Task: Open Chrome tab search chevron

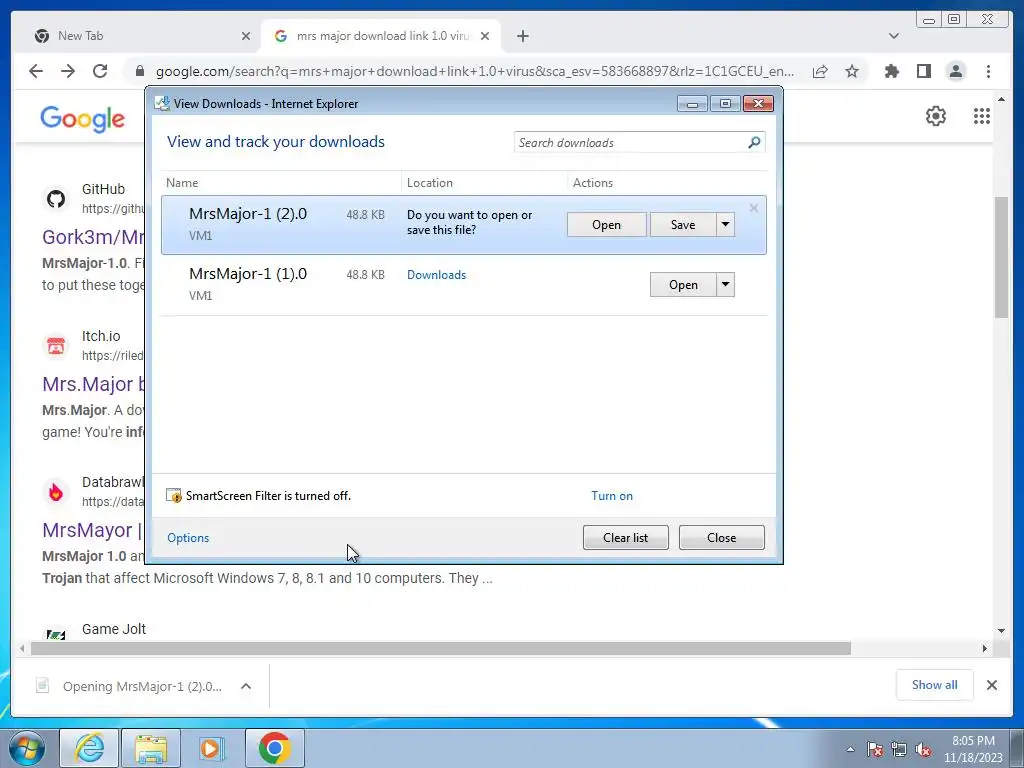Action: pos(893,36)
